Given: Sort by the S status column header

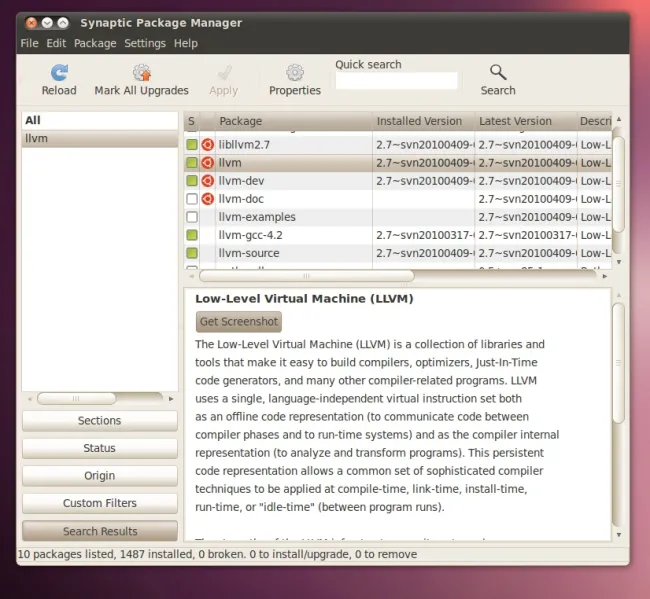Looking at the screenshot, I should [x=192, y=121].
